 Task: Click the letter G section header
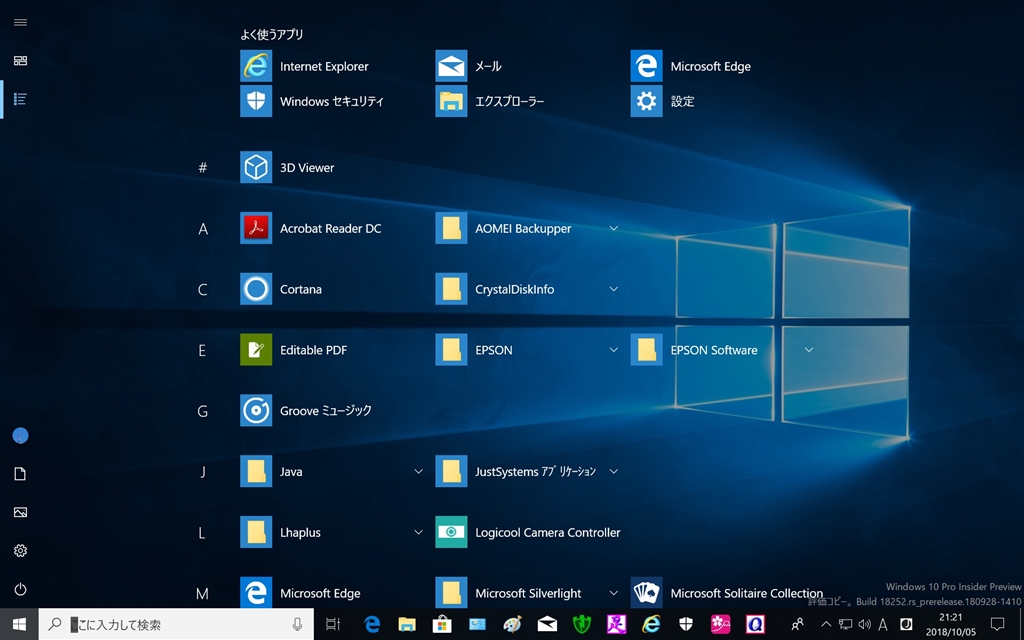(202, 411)
